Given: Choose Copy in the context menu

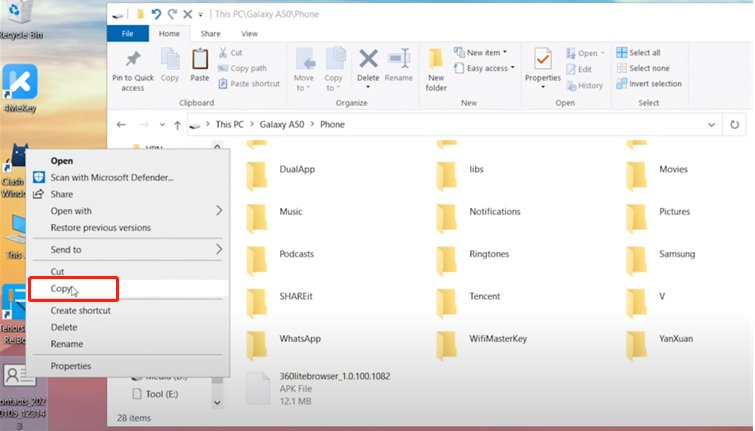Looking at the screenshot, I should (x=128, y=288).
